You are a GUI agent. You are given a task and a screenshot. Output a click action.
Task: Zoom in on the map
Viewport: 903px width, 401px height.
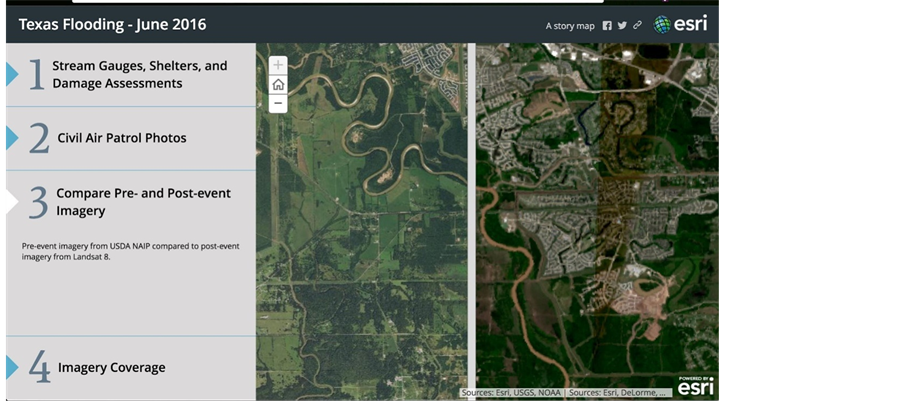click(x=278, y=65)
